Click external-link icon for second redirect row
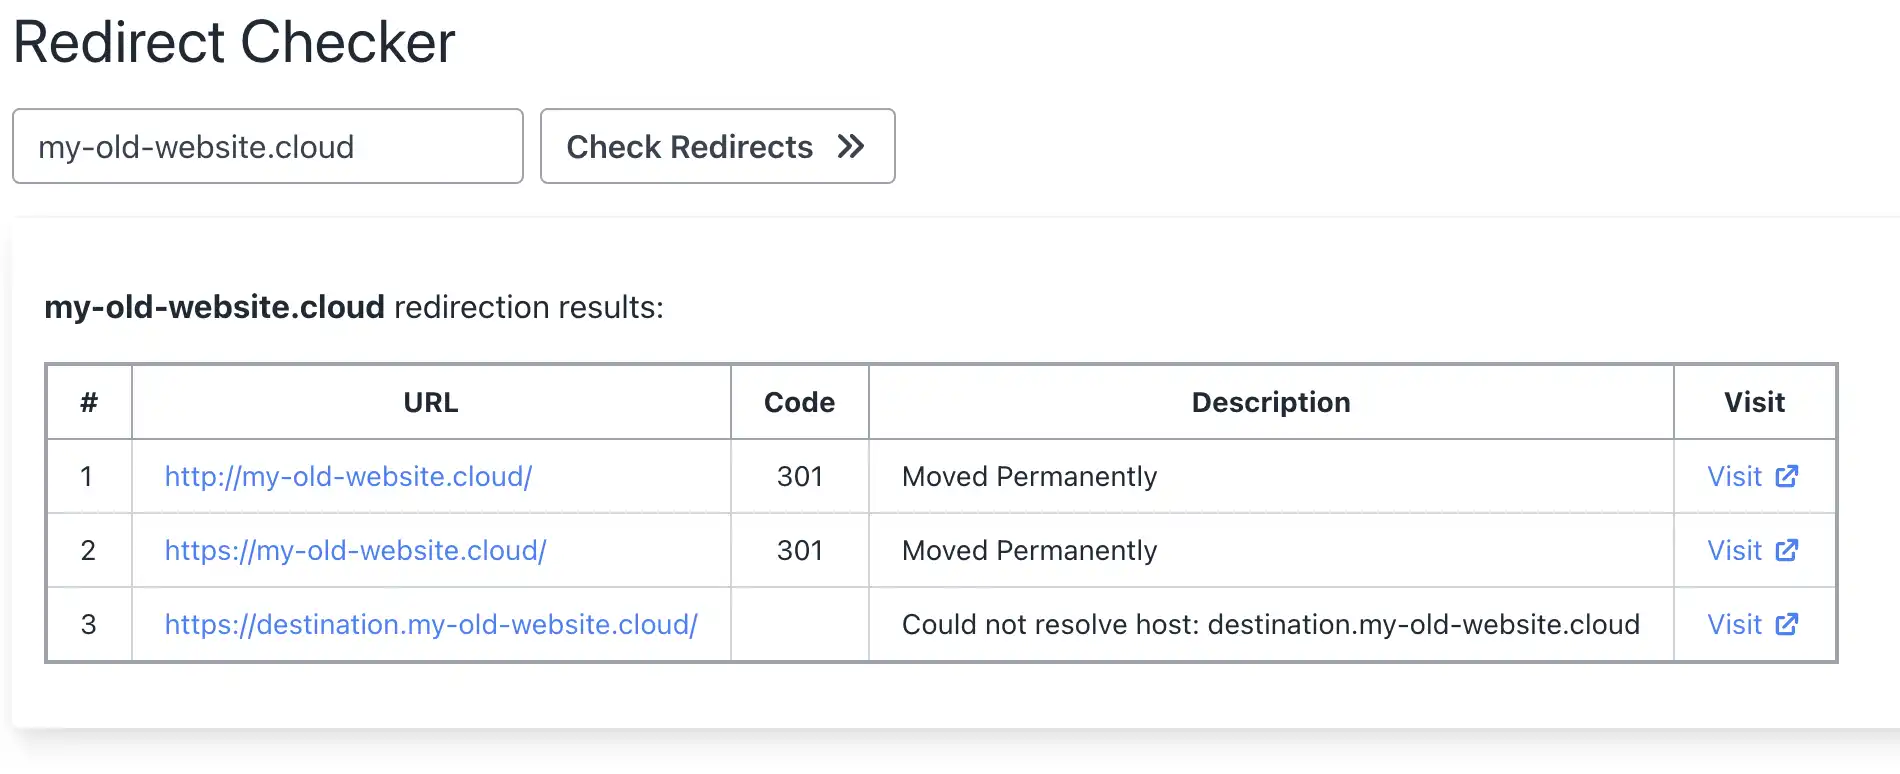Image resolution: width=1900 pixels, height=774 pixels. pos(1787,550)
